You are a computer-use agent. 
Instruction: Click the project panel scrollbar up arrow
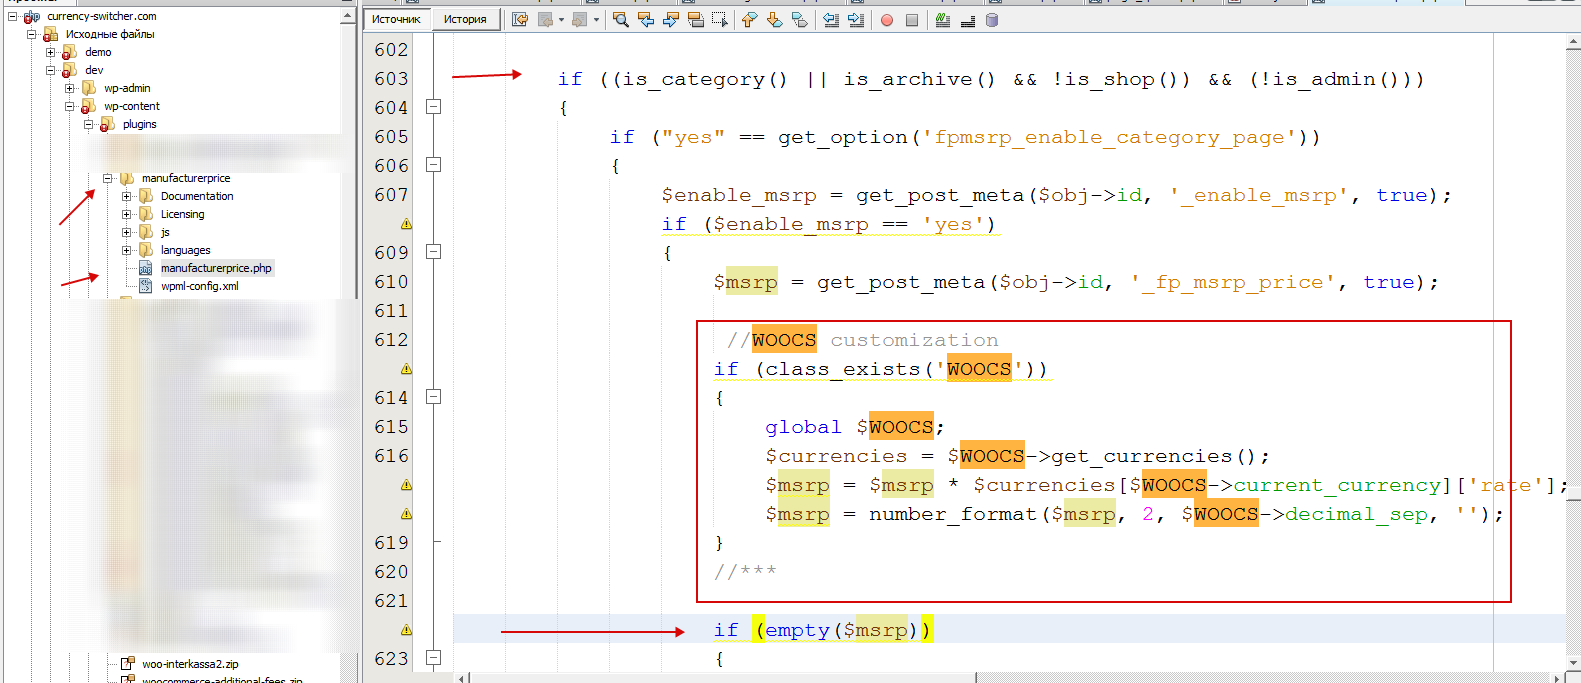[348, 16]
